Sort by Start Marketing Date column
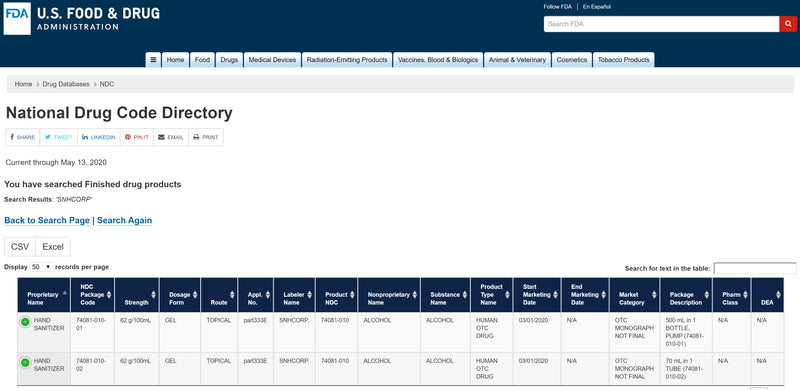 [537, 295]
